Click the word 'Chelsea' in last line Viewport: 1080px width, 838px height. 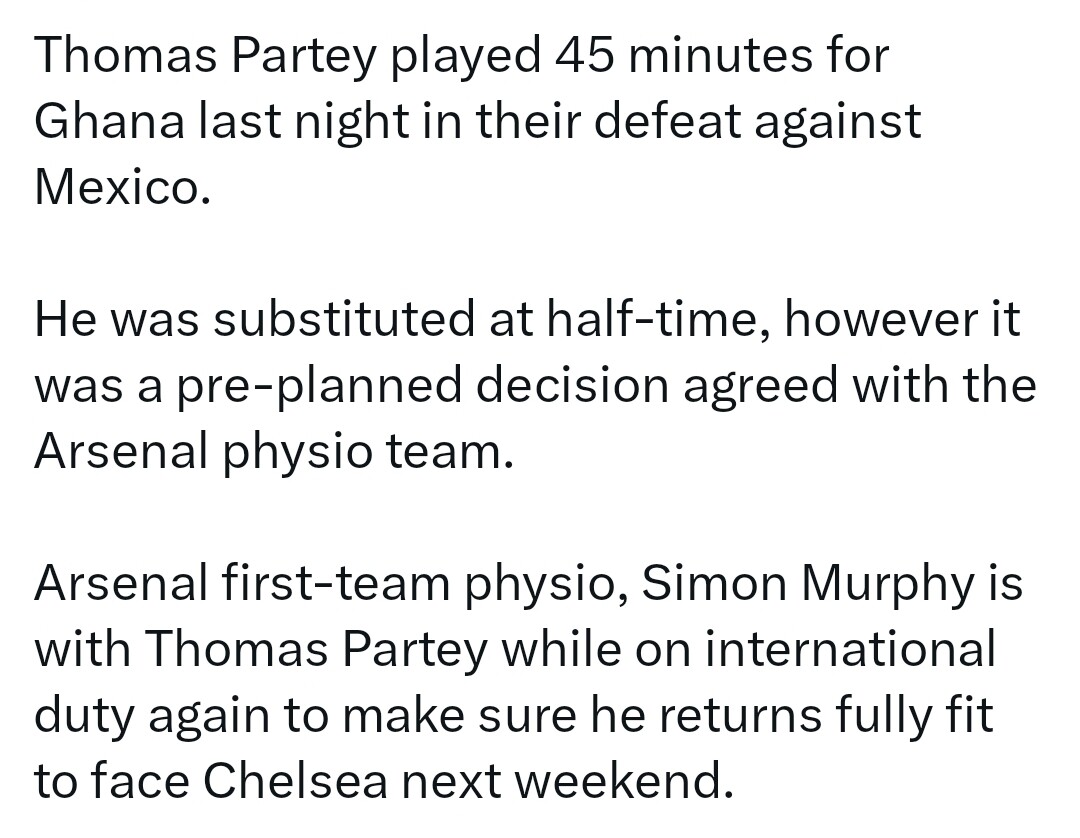[x=295, y=782]
